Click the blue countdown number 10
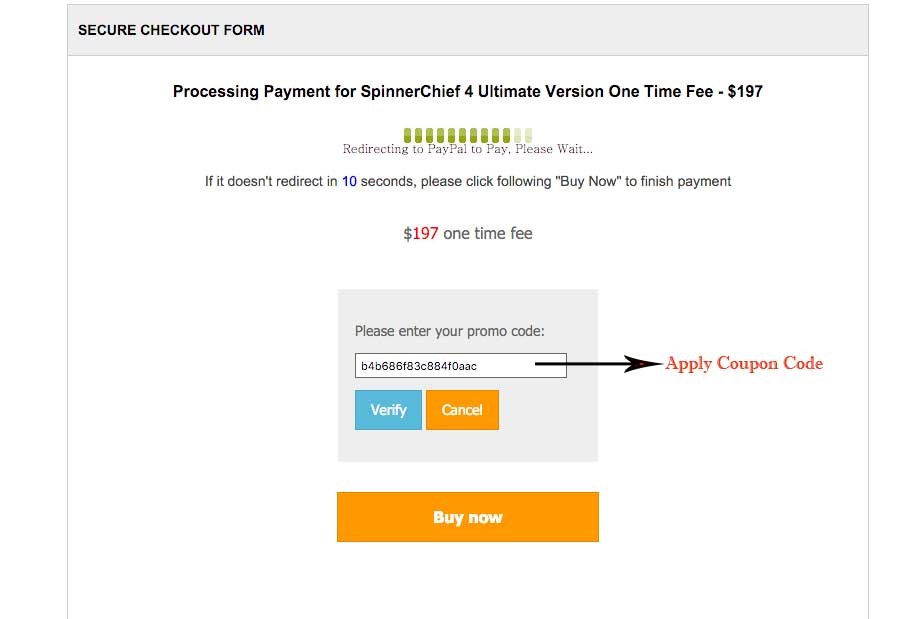 pos(349,182)
